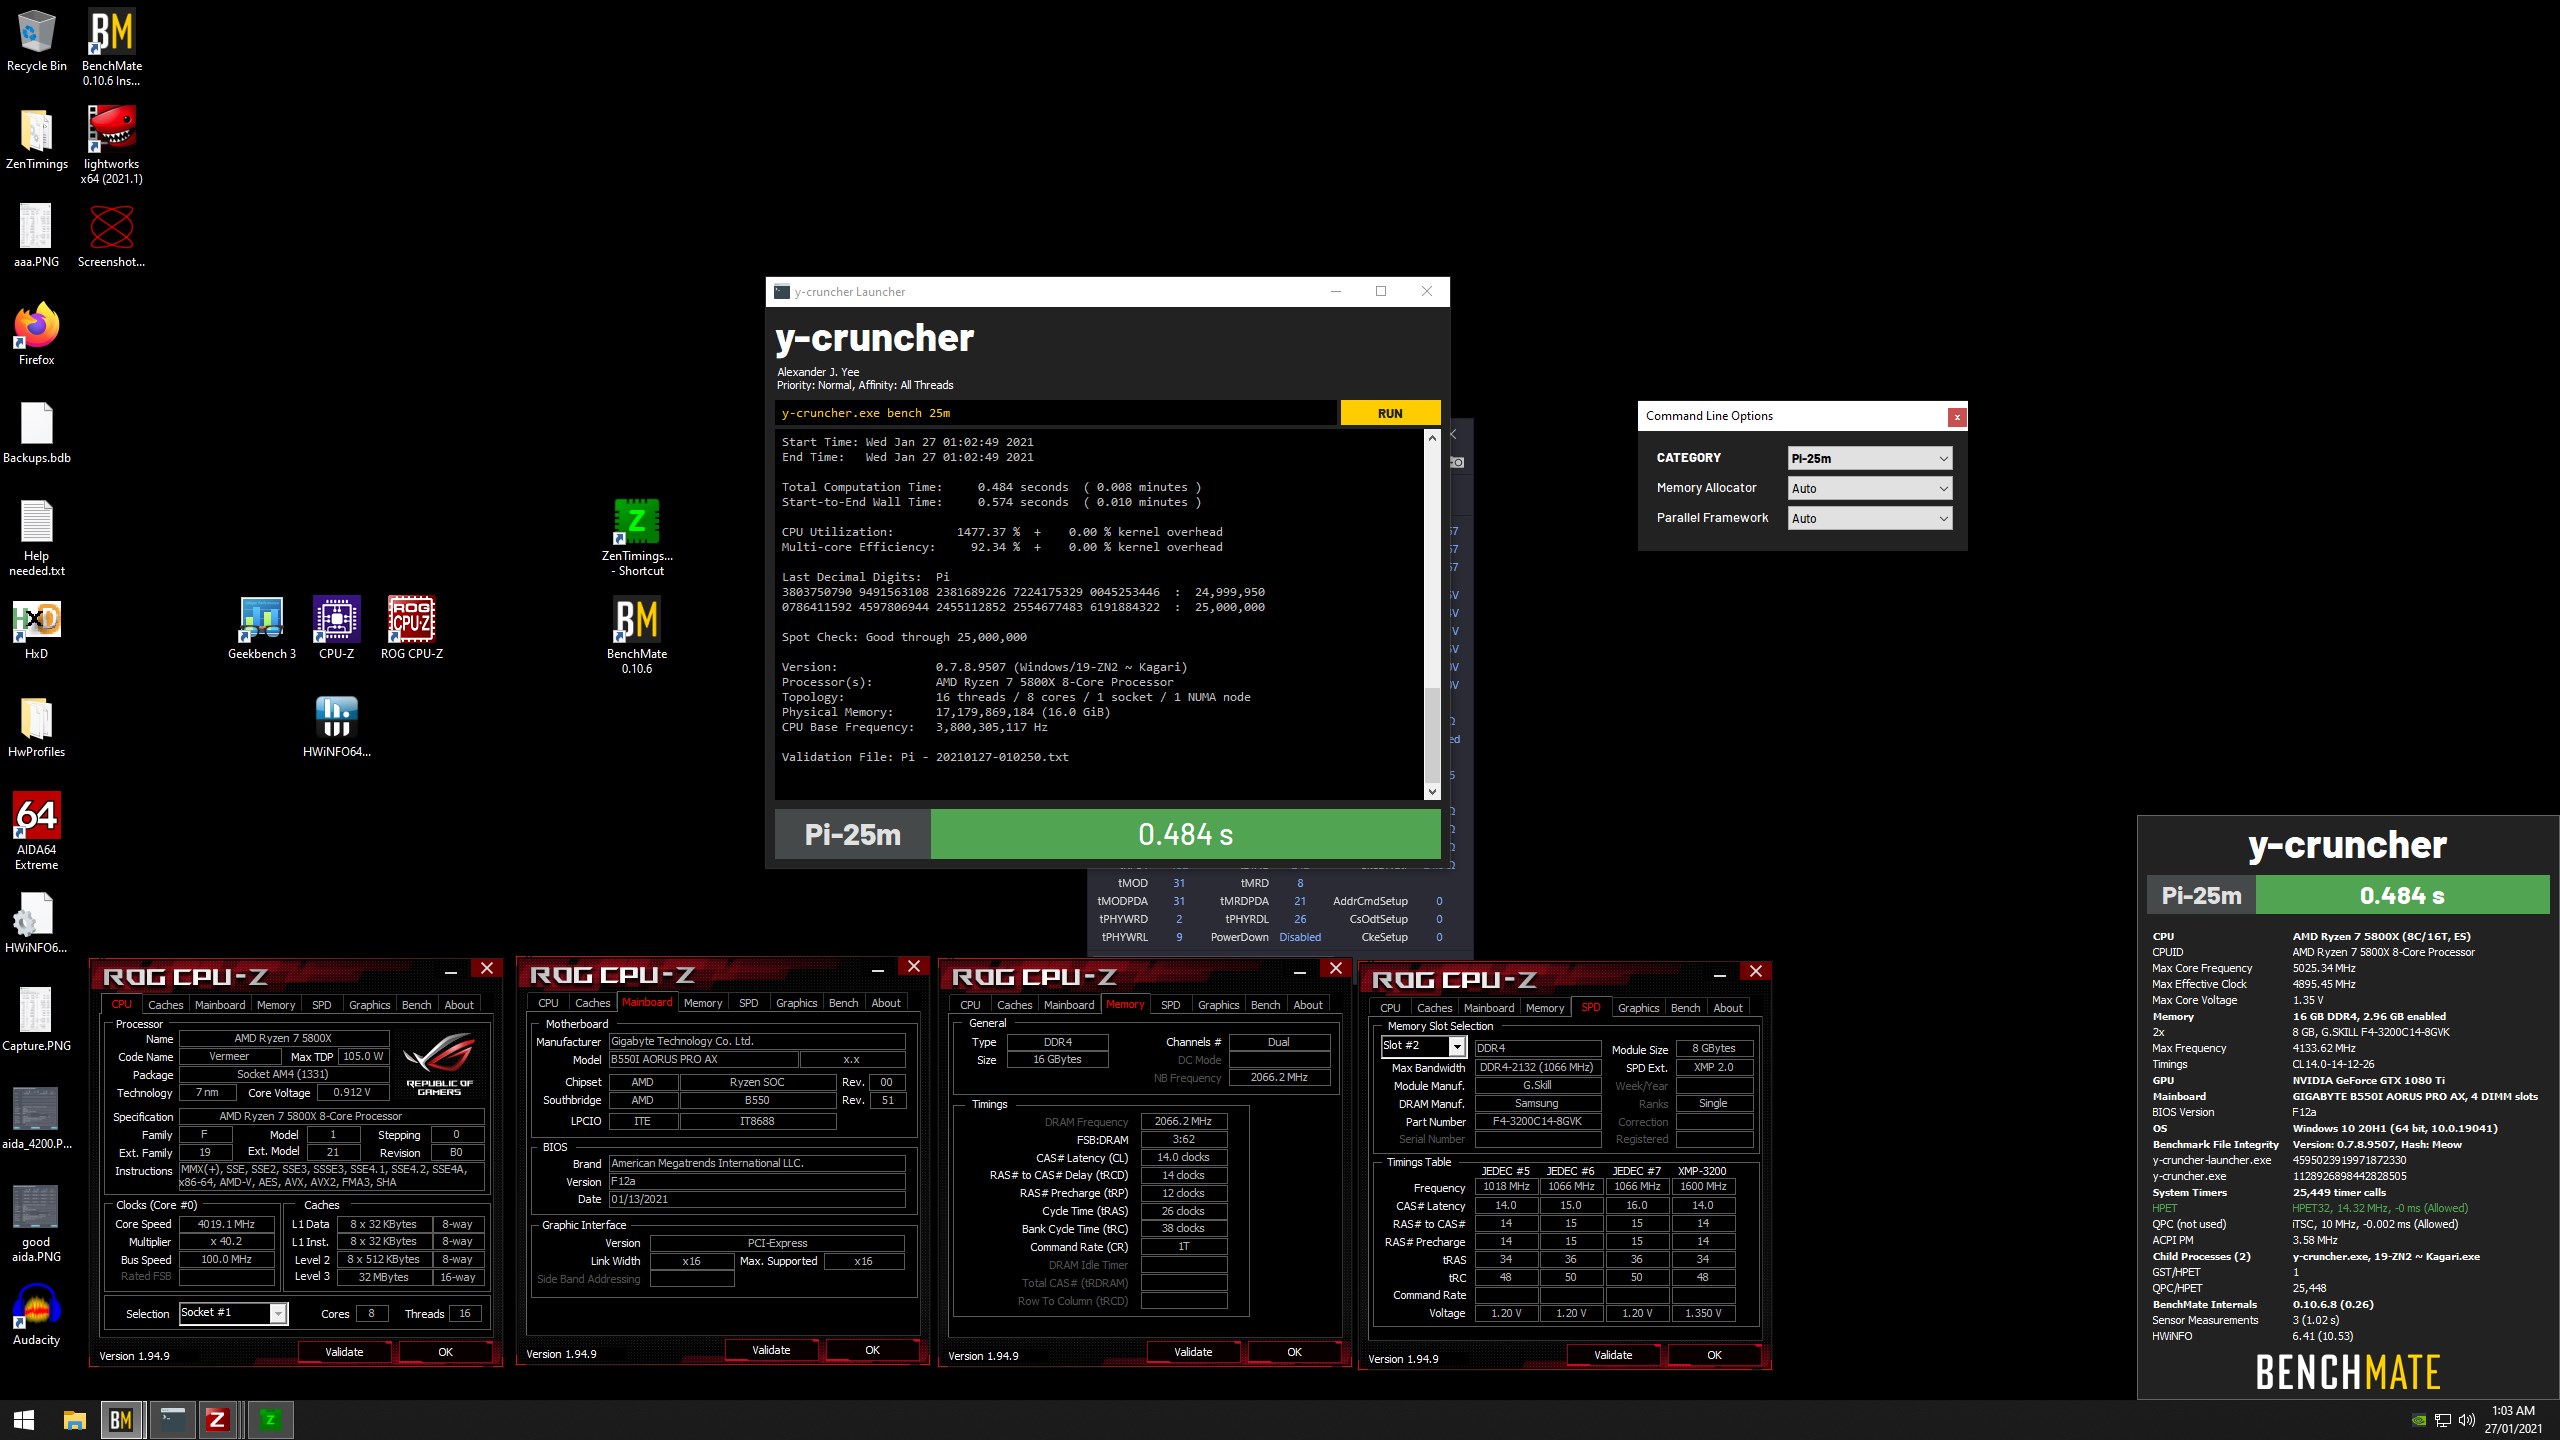Open About tab in SPD CPU-Z window
The height and width of the screenshot is (1440, 2560).
click(x=1727, y=1008)
